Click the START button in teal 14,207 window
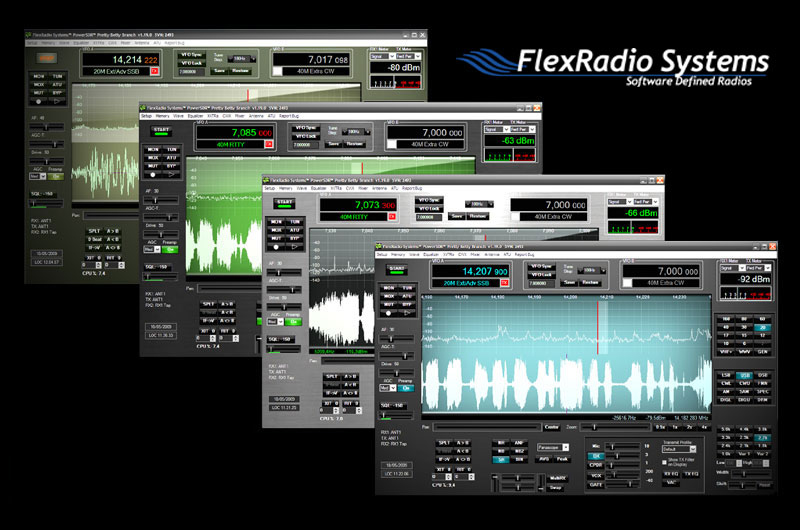 click(x=397, y=269)
